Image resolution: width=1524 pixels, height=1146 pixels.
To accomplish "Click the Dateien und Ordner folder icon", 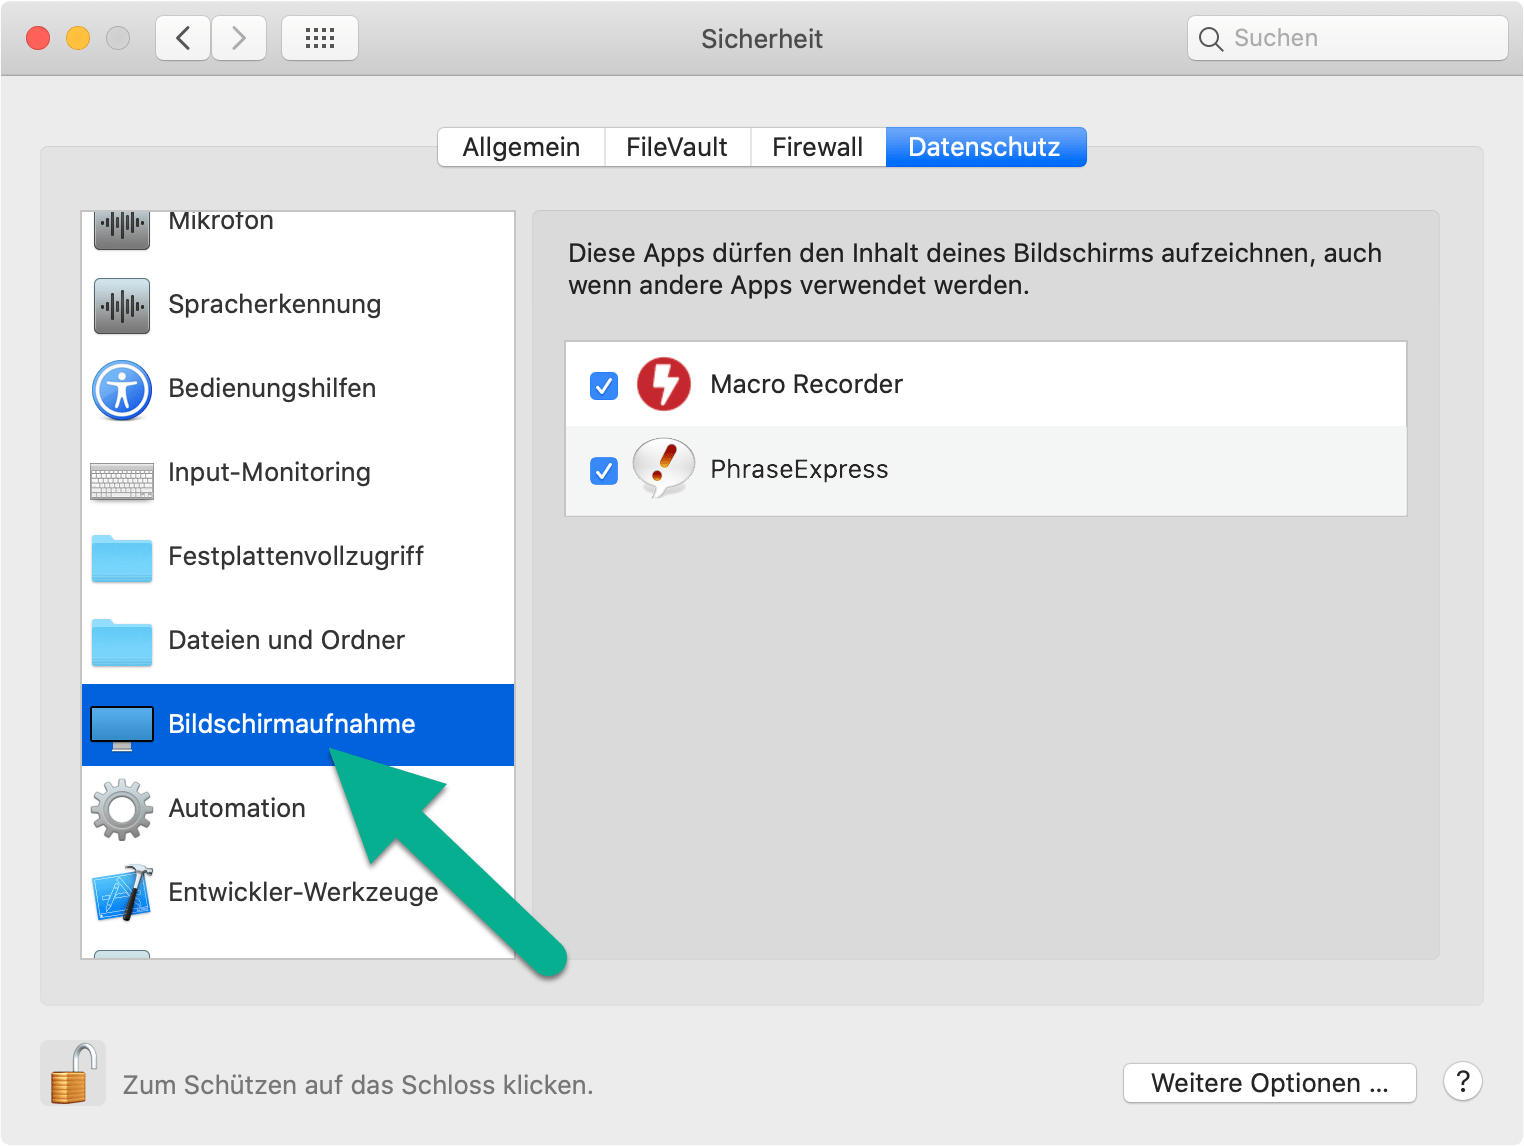I will 122,642.
